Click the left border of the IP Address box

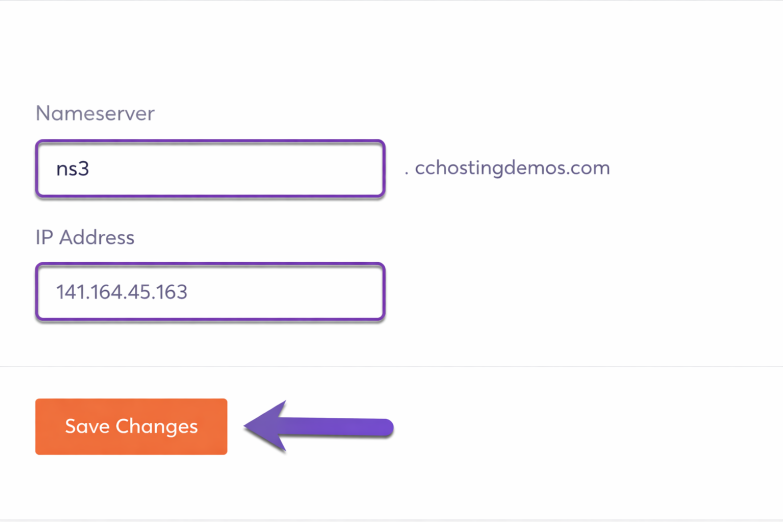[37, 292]
